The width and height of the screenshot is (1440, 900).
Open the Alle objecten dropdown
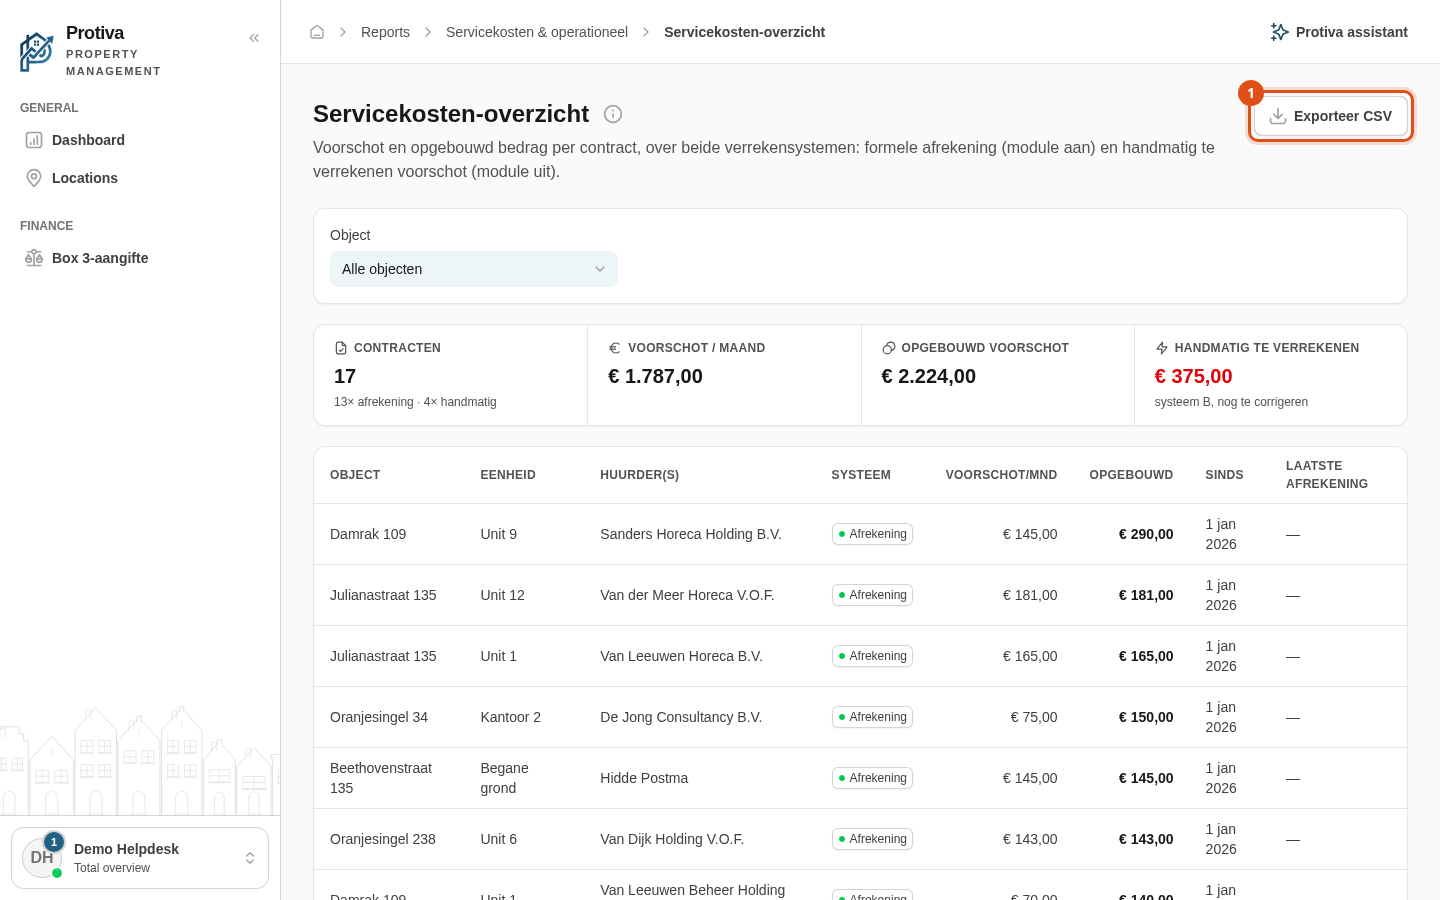pyautogui.click(x=474, y=269)
